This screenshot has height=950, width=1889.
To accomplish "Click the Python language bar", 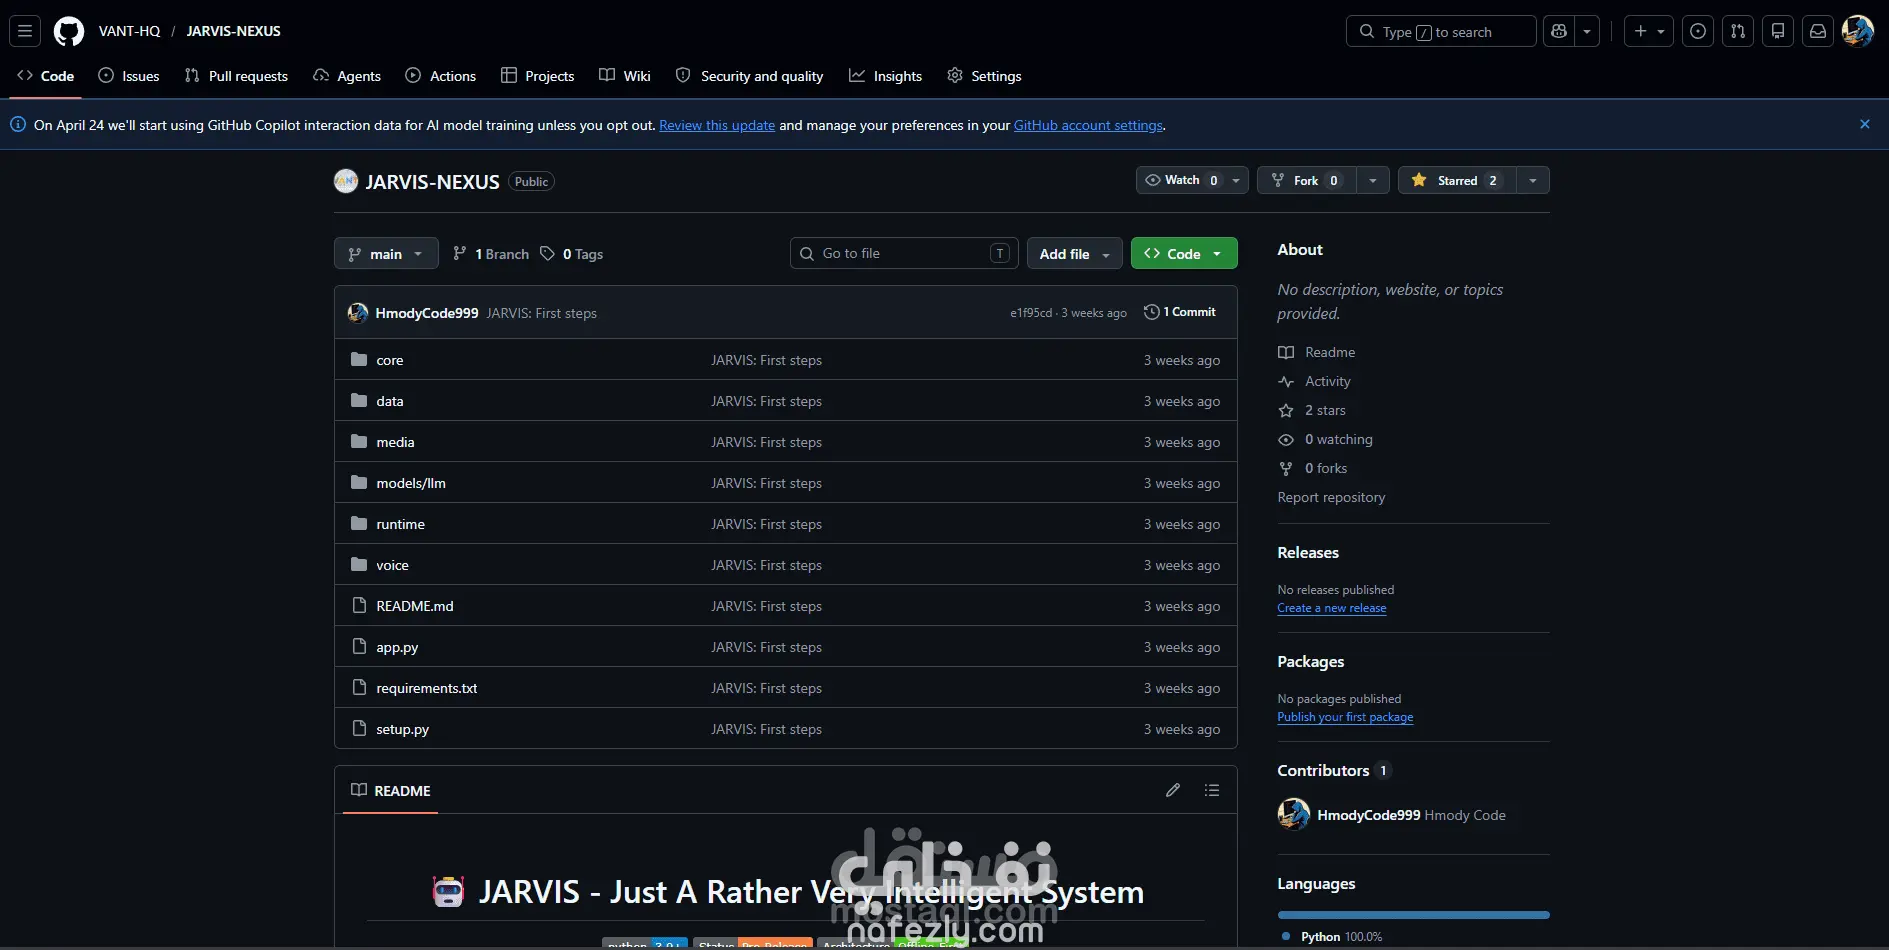I will 1414,915.
